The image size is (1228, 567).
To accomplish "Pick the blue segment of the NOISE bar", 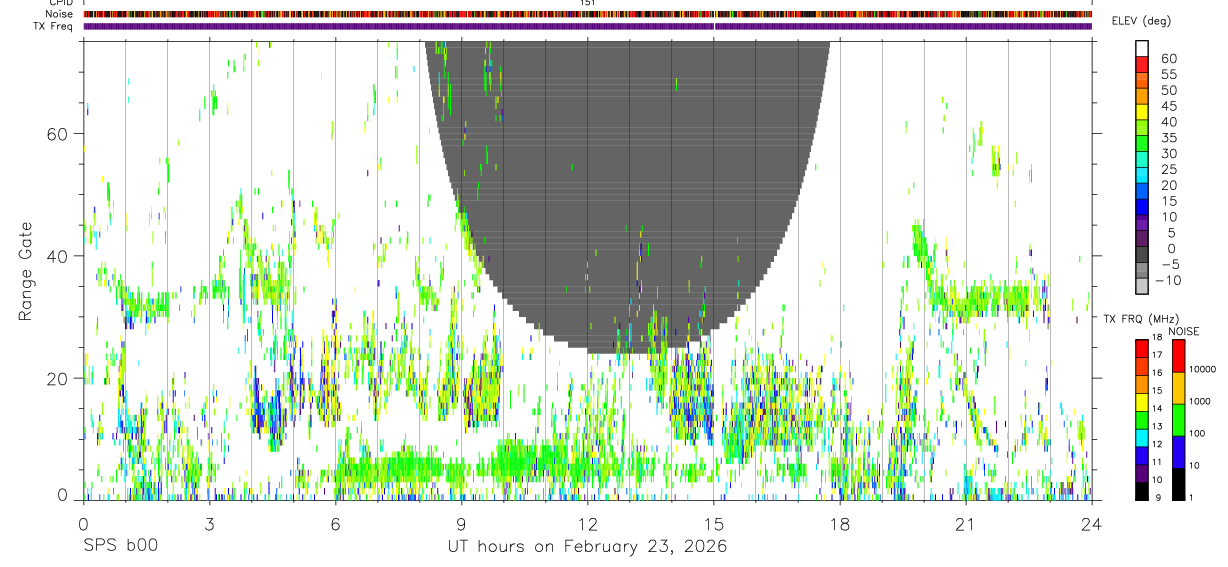I will click(1178, 452).
